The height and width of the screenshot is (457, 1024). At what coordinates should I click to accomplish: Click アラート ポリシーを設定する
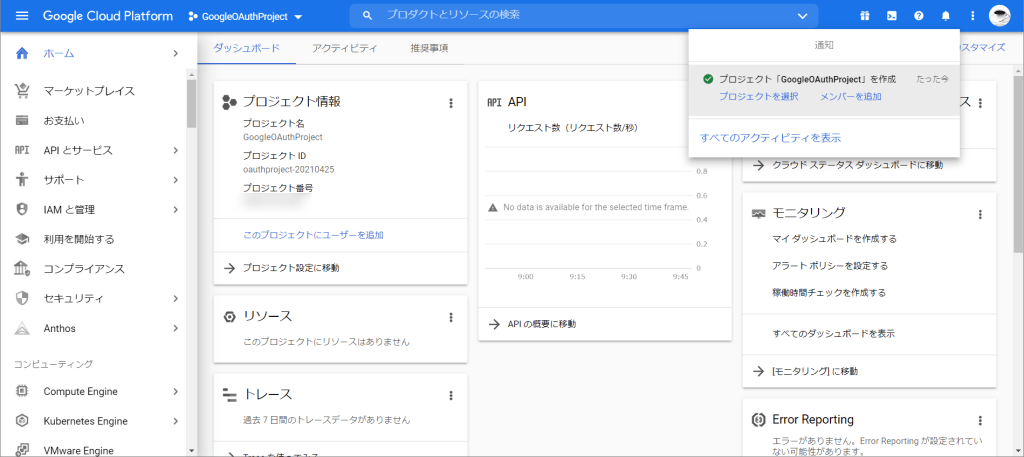(830, 266)
